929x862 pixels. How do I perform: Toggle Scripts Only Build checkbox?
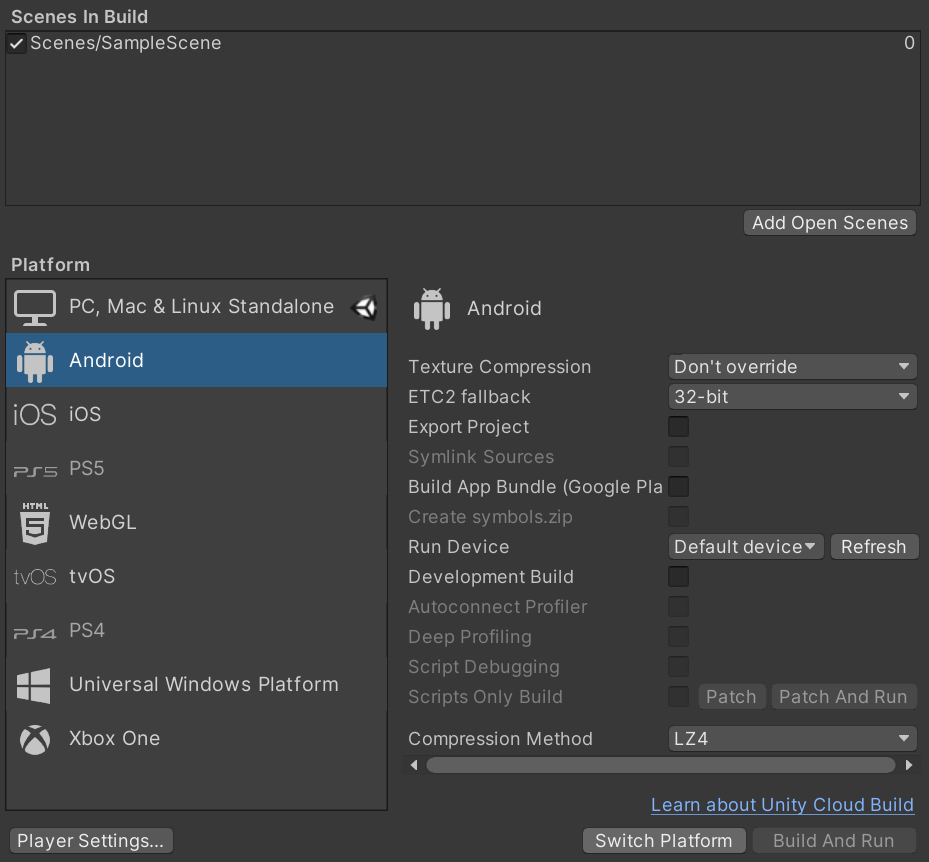[x=678, y=697]
